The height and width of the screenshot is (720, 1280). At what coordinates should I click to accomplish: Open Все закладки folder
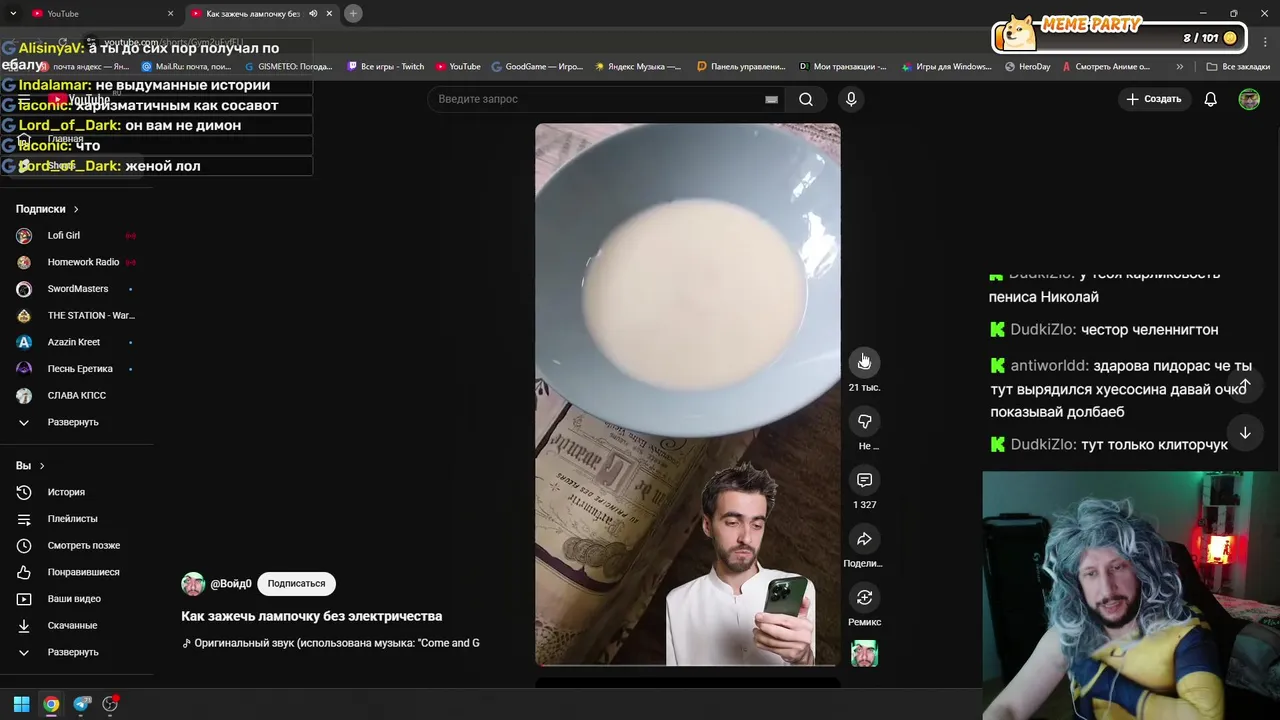(x=1238, y=67)
